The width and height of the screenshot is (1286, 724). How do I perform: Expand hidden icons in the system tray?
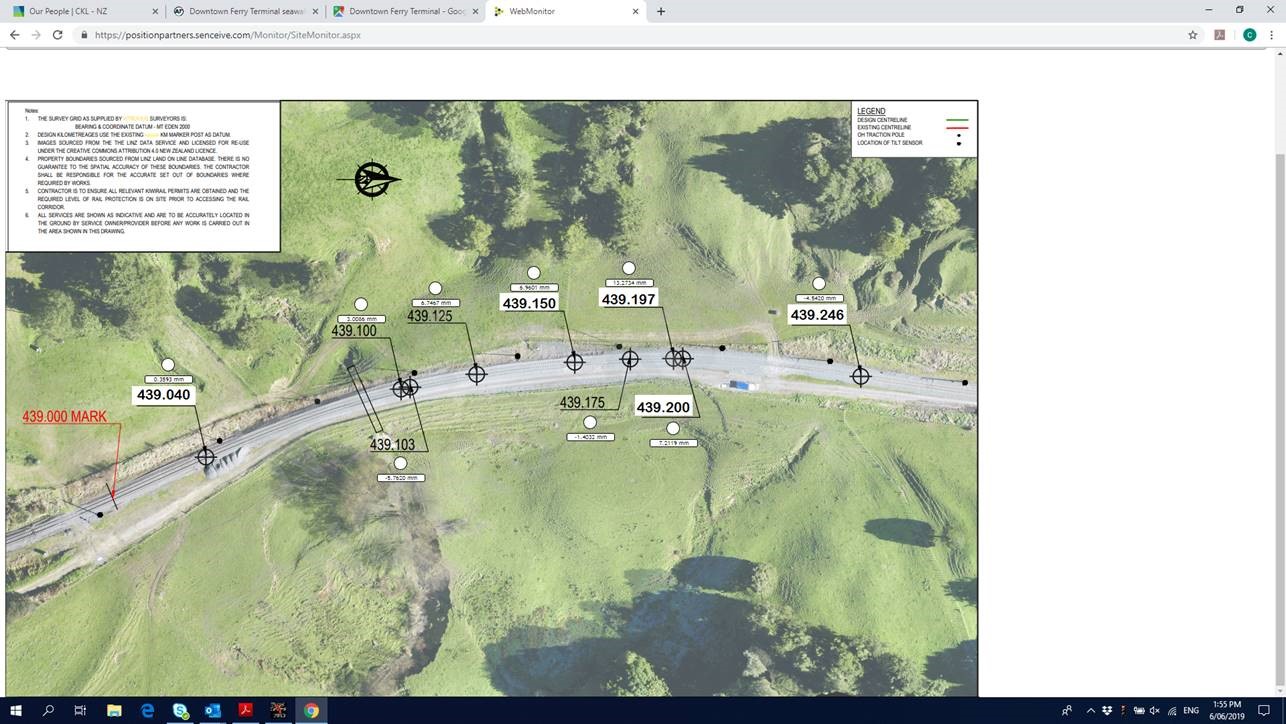(x=1090, y=711)
